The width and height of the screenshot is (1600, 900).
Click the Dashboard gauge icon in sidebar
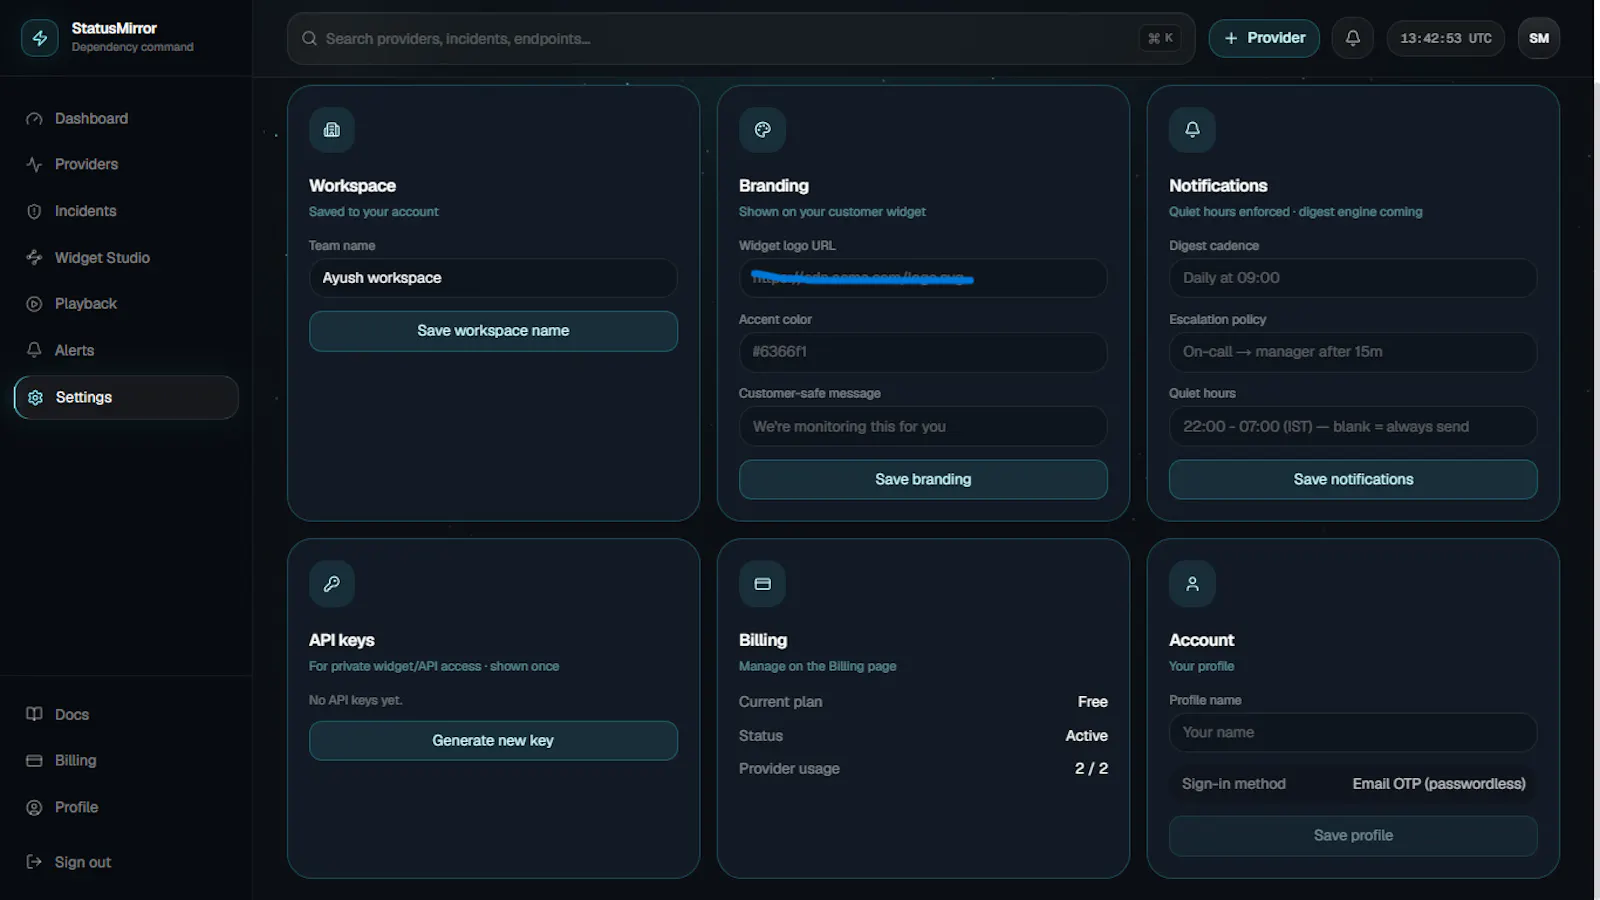[x=34, y=119]
